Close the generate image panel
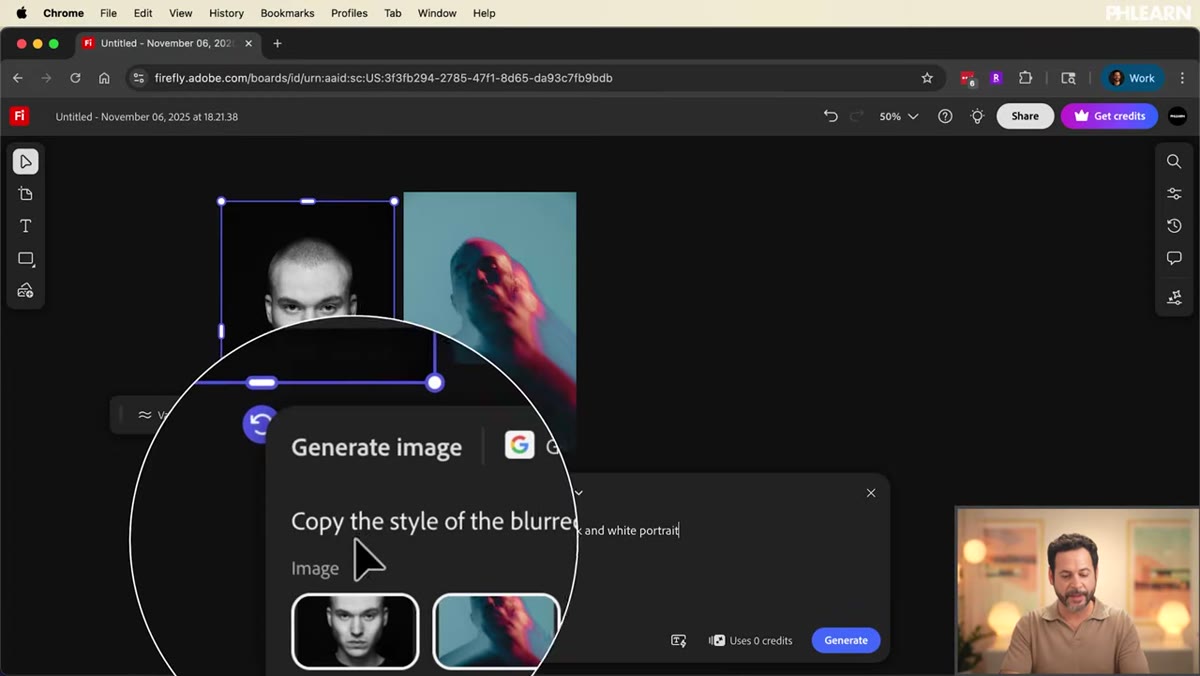This screenshot has height=676, width=1200. 871,493
